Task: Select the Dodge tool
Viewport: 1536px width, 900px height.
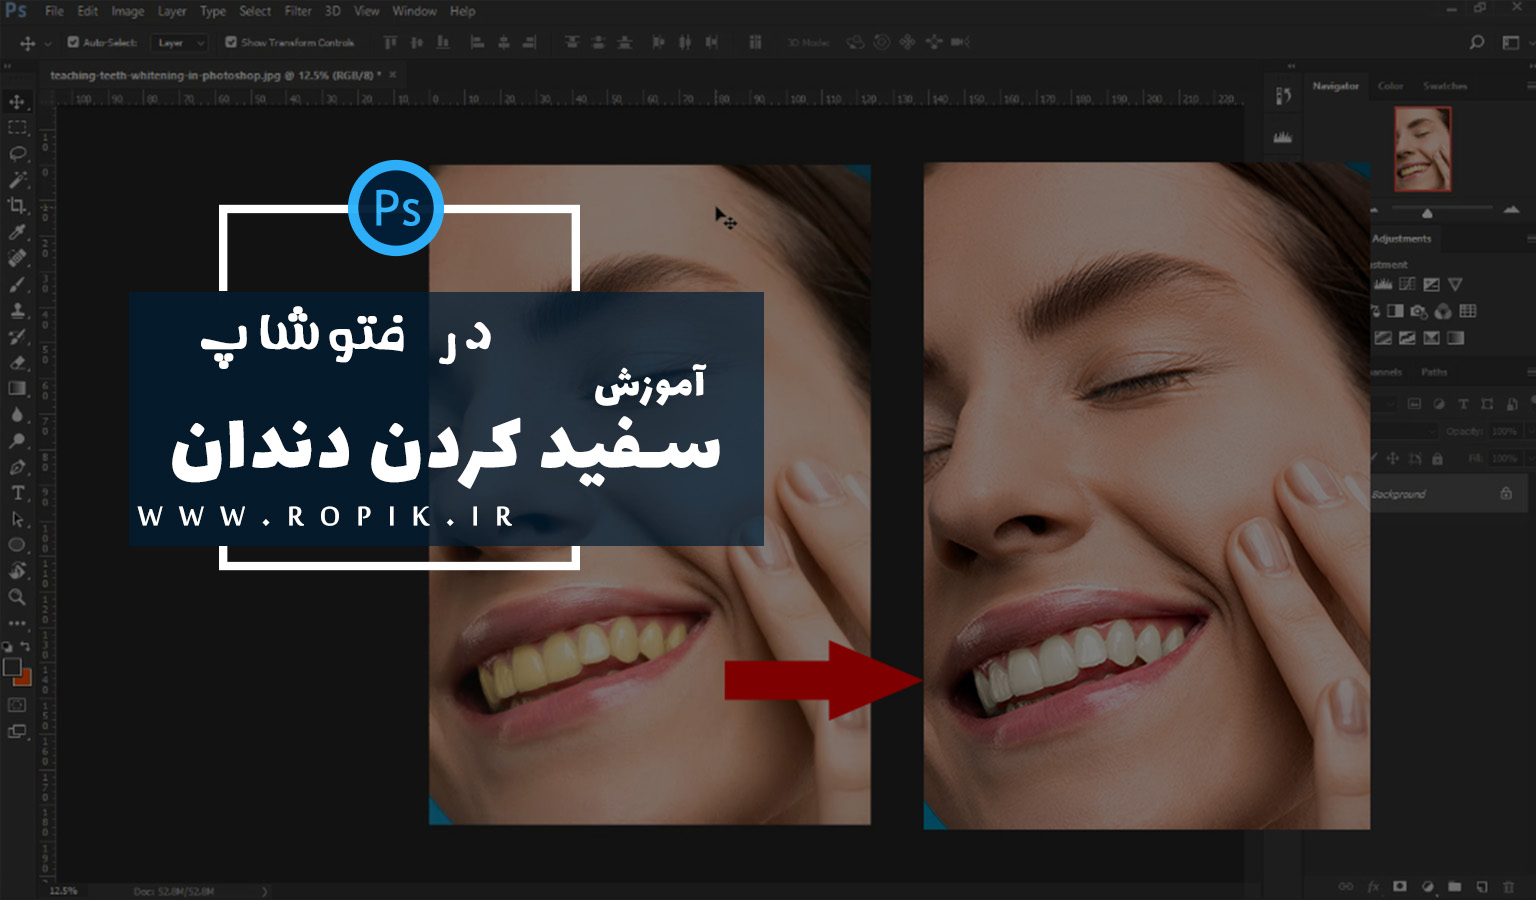Action: [x=17, y=441]
